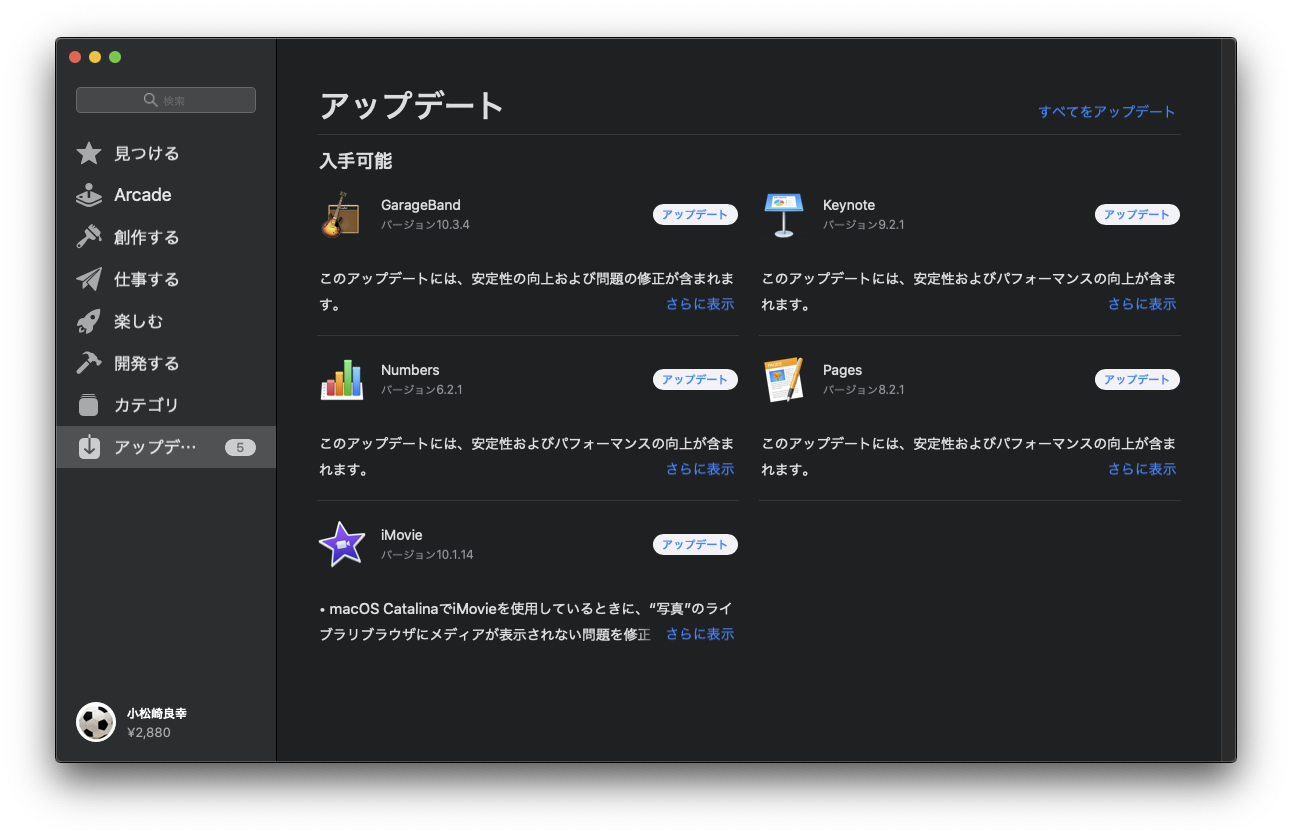Viewport: 1292px width, 836px height.
Task: Click the soccer ball account avatar
Action: (x=96, y=722)
